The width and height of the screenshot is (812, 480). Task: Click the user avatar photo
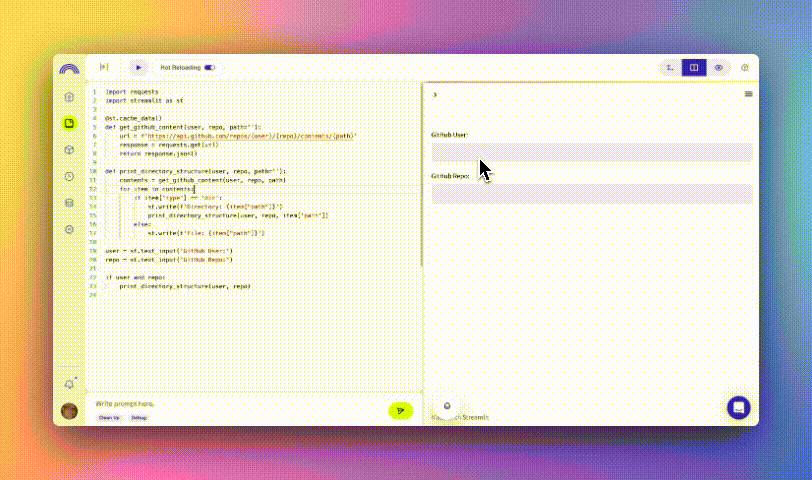(69, 411)
